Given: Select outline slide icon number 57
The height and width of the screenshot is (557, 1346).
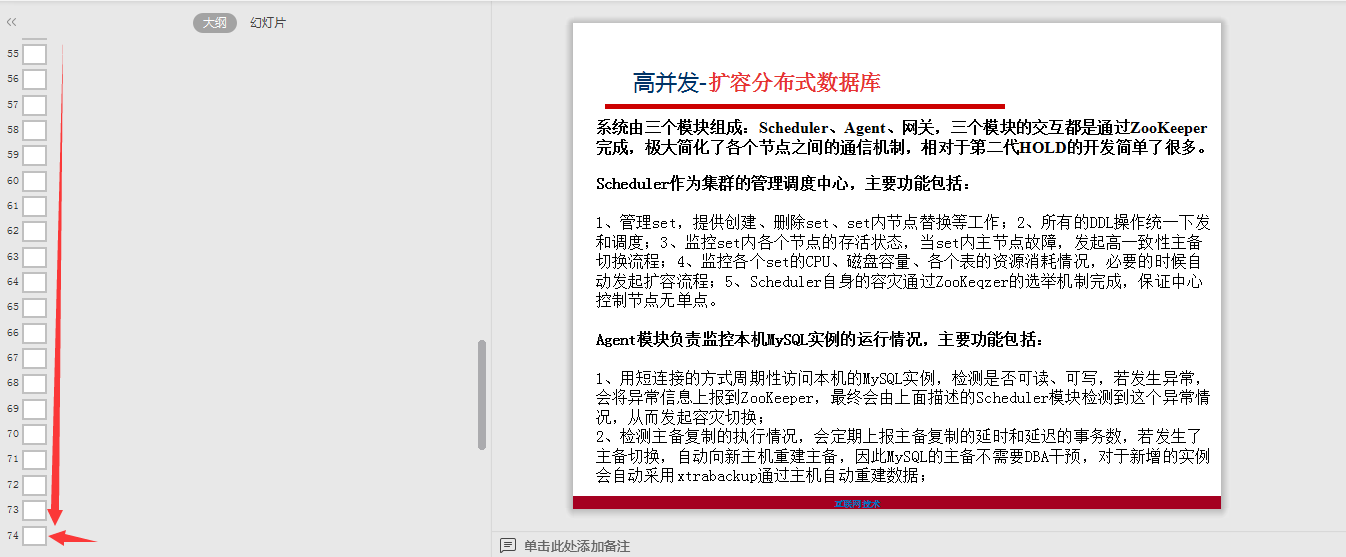Looking at the screenshot, I should (x=35, y=105).
